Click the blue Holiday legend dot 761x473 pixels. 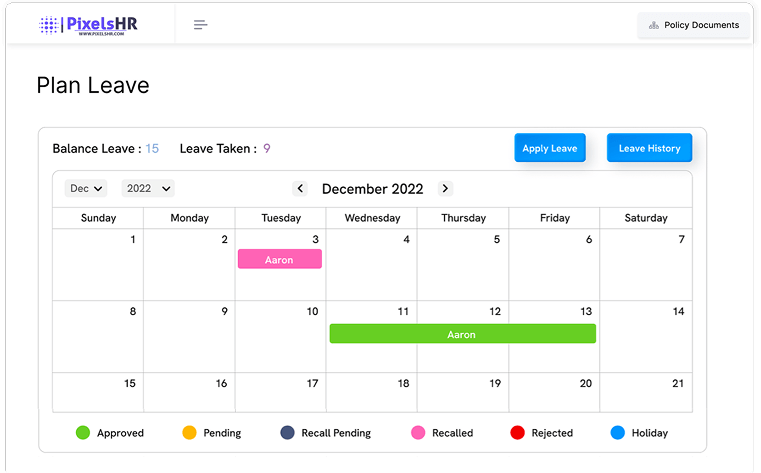coord(617,433)
